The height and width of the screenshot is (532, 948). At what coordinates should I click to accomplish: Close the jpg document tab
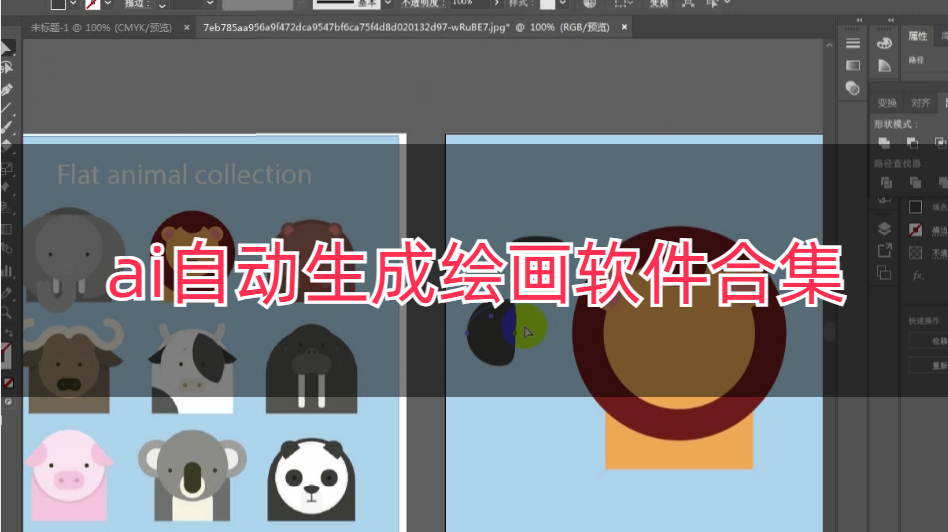(624, 27)
